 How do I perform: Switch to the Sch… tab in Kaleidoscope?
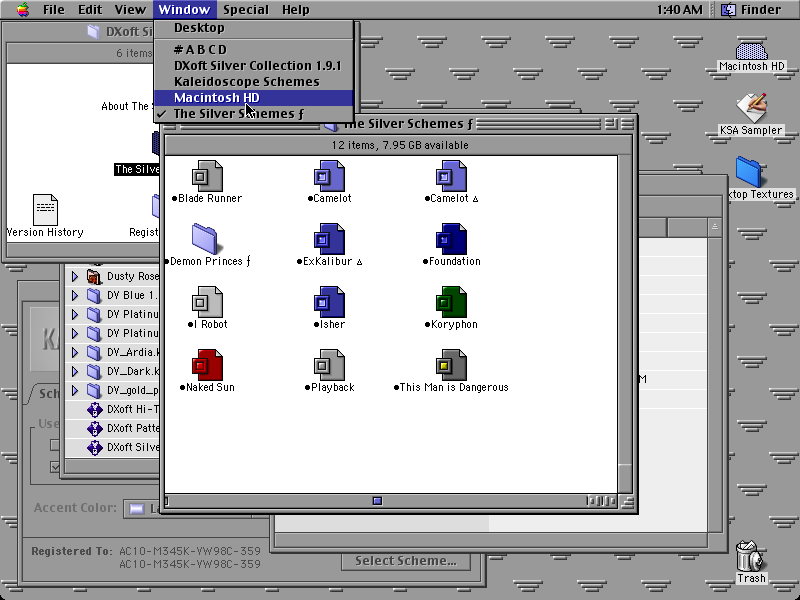pos(47,393)
